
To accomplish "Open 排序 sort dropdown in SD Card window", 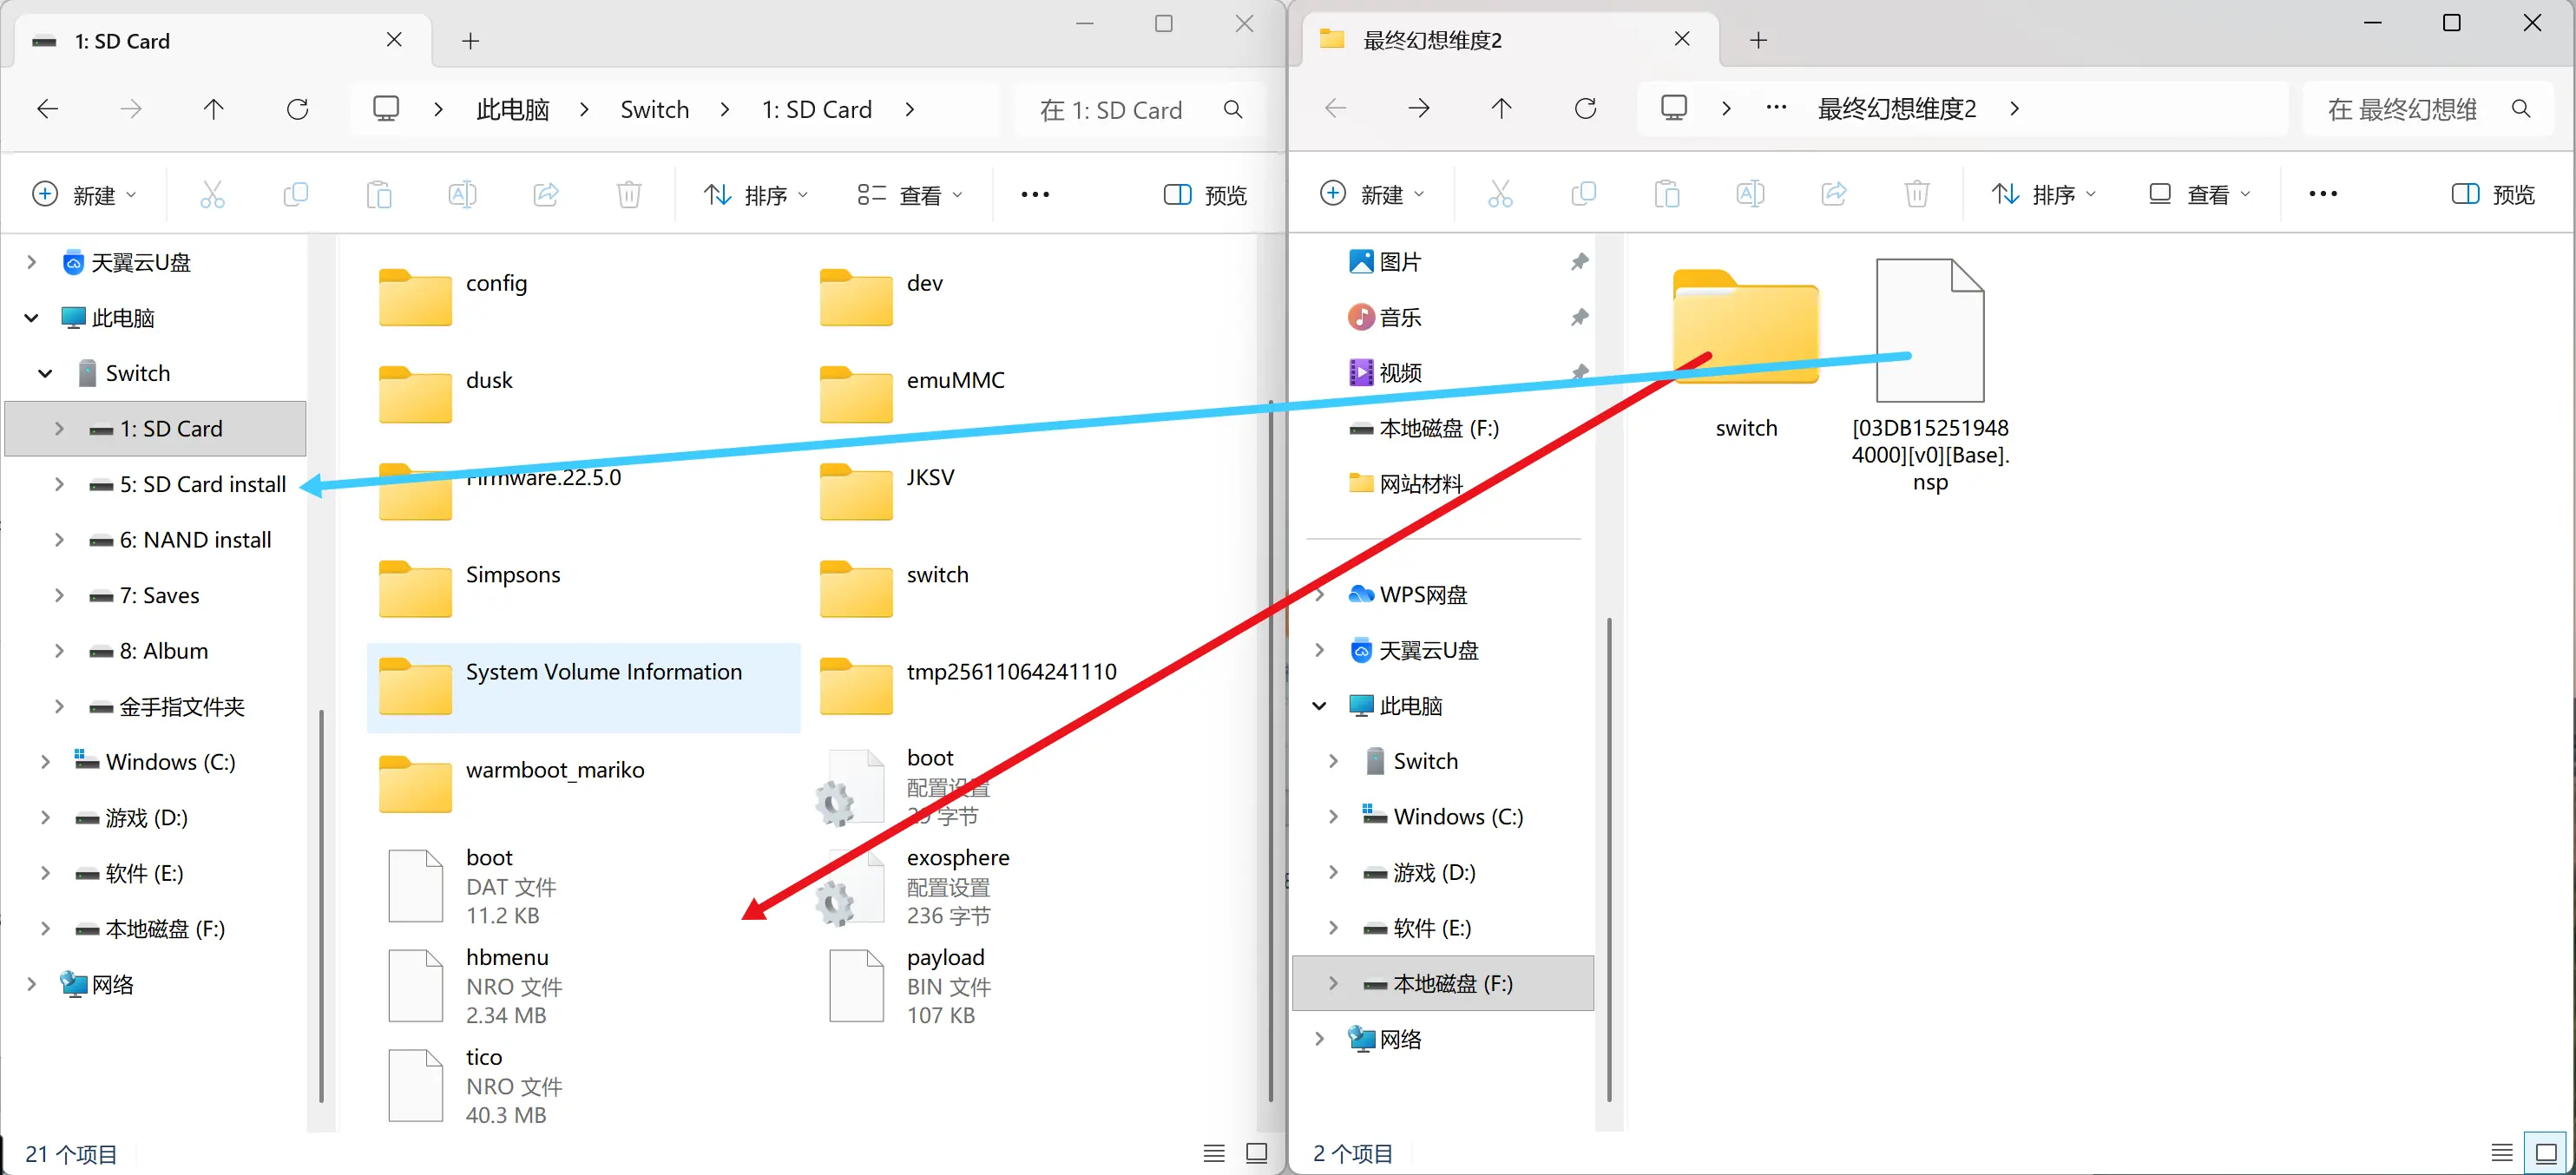I will (x=756, y=195).
